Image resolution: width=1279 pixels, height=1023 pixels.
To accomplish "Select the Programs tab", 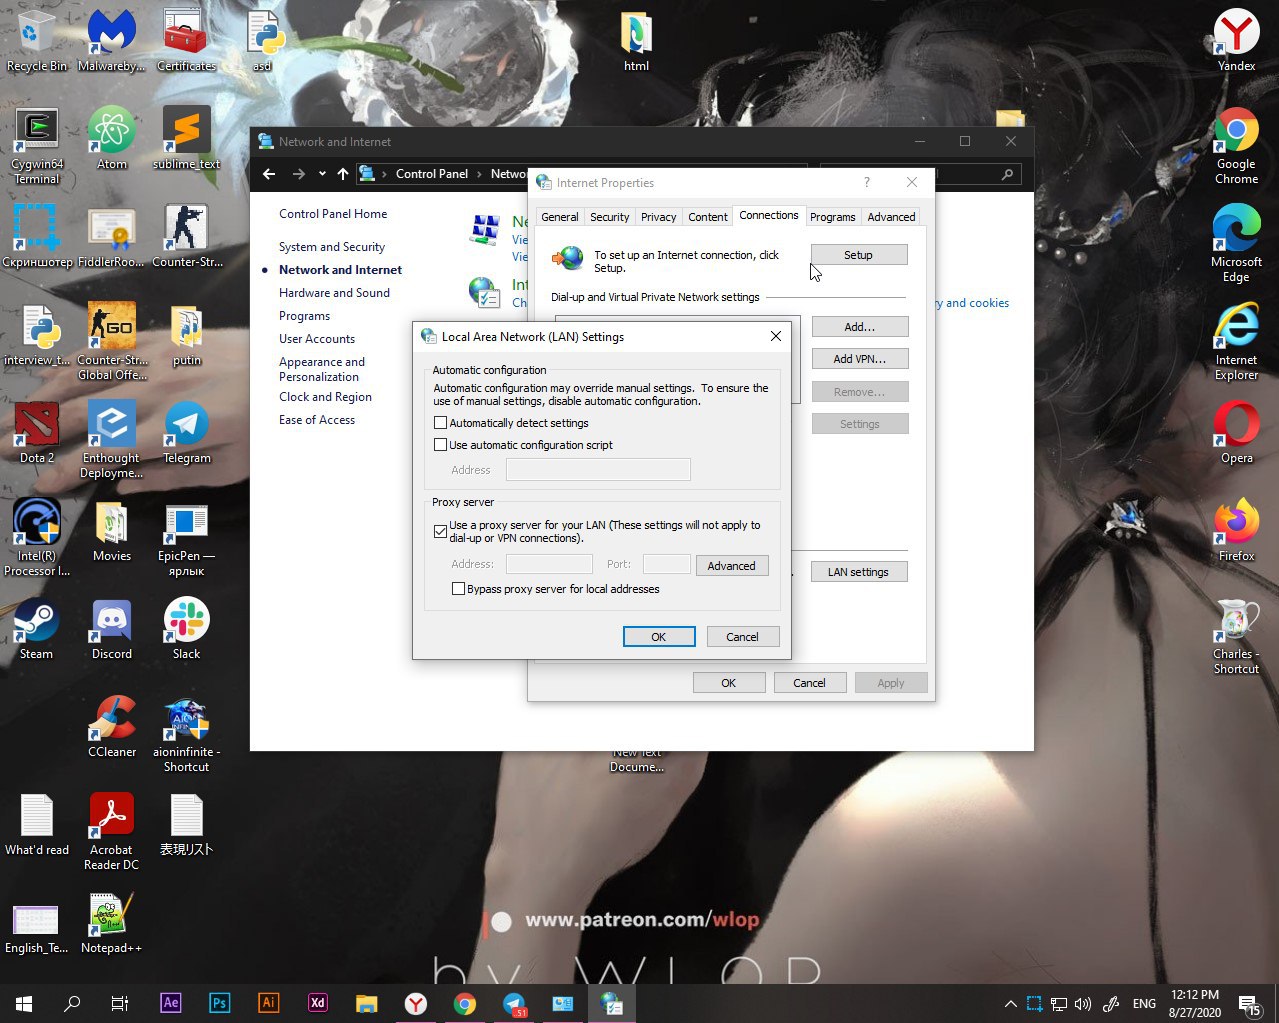I will [x=832, y=217].
